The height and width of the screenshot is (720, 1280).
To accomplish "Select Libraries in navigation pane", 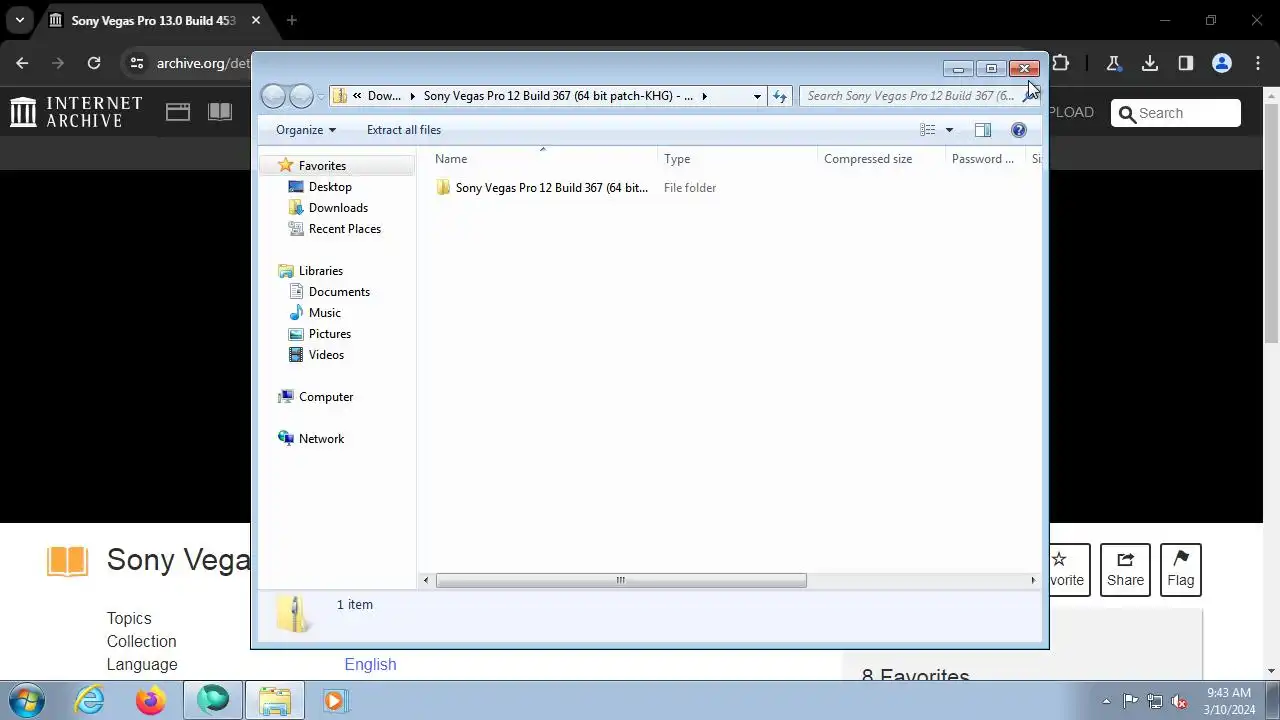I will tap(321, 271).
